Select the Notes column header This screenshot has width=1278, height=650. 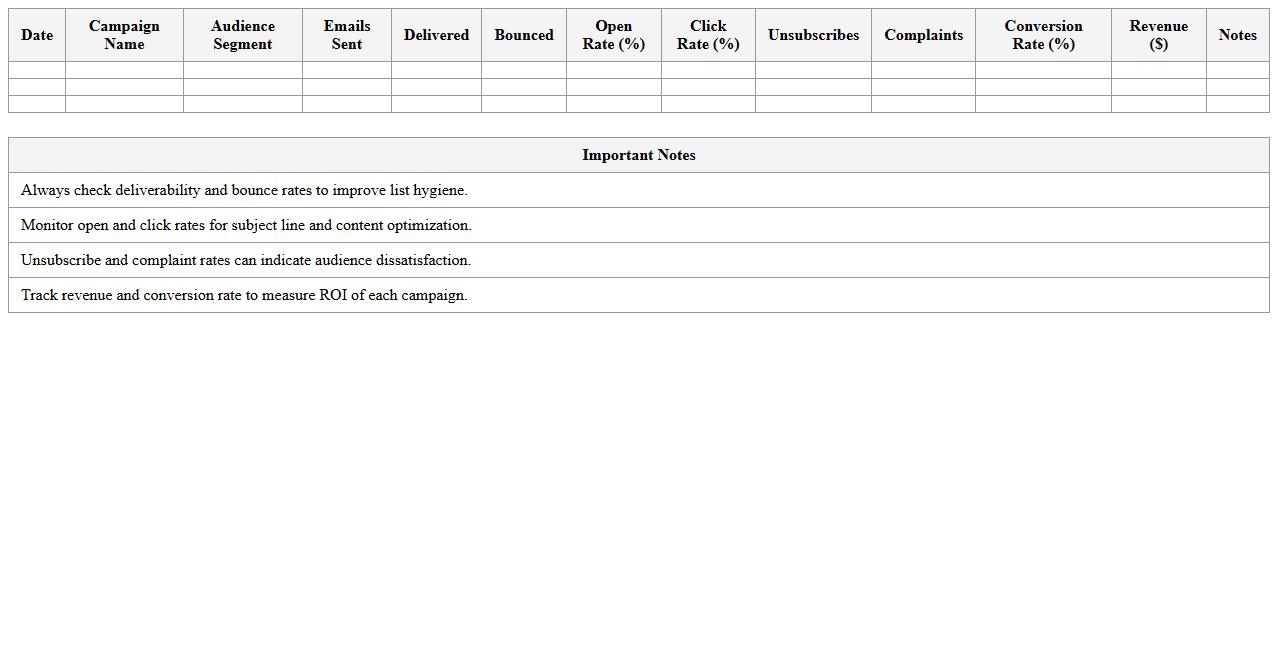1237,35
